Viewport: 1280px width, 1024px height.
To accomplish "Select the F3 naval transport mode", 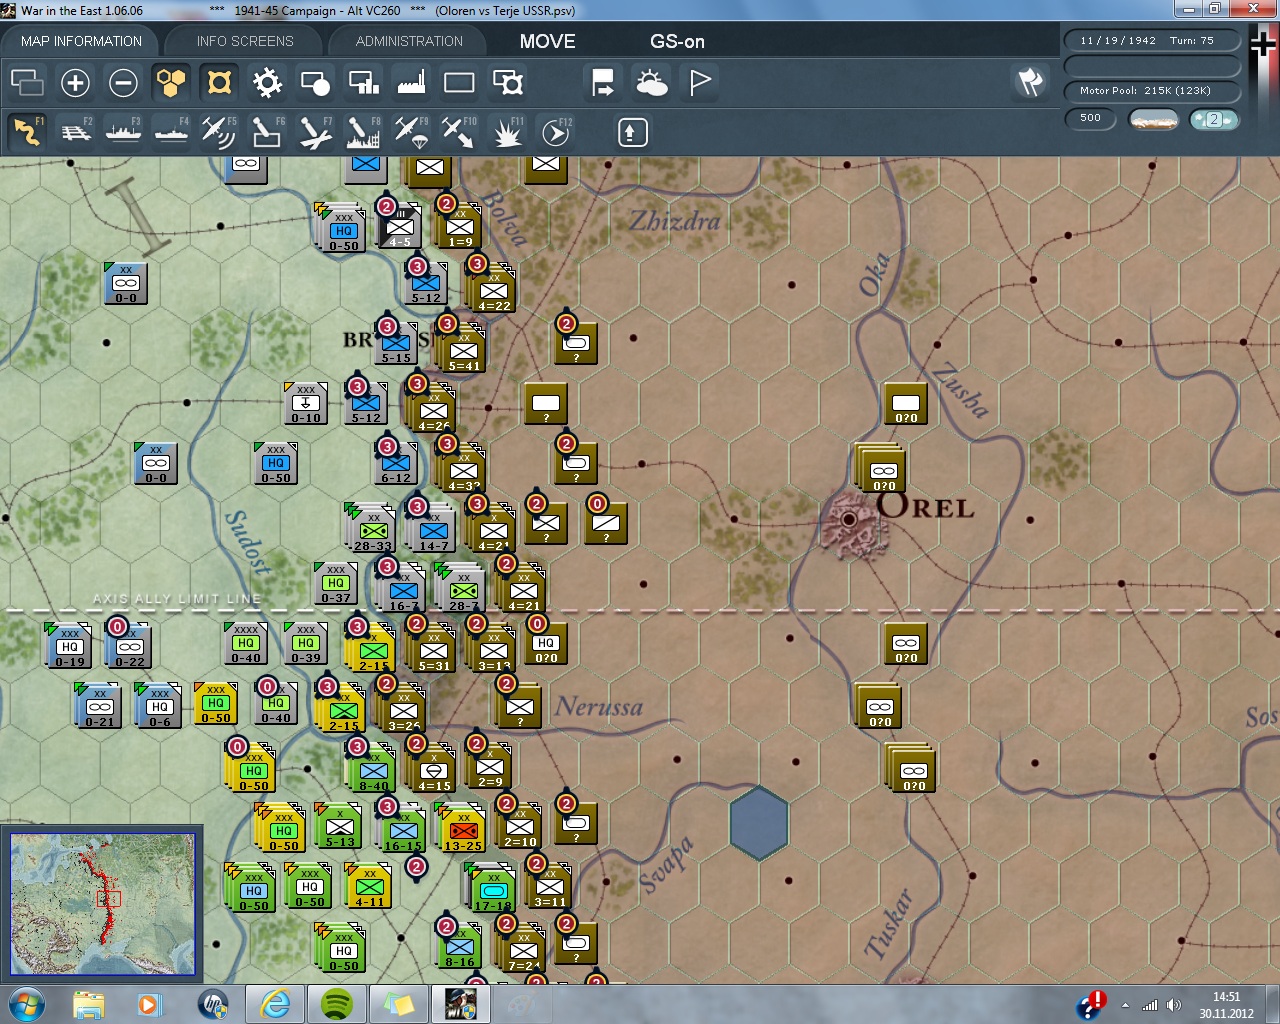I will [123, 132].
